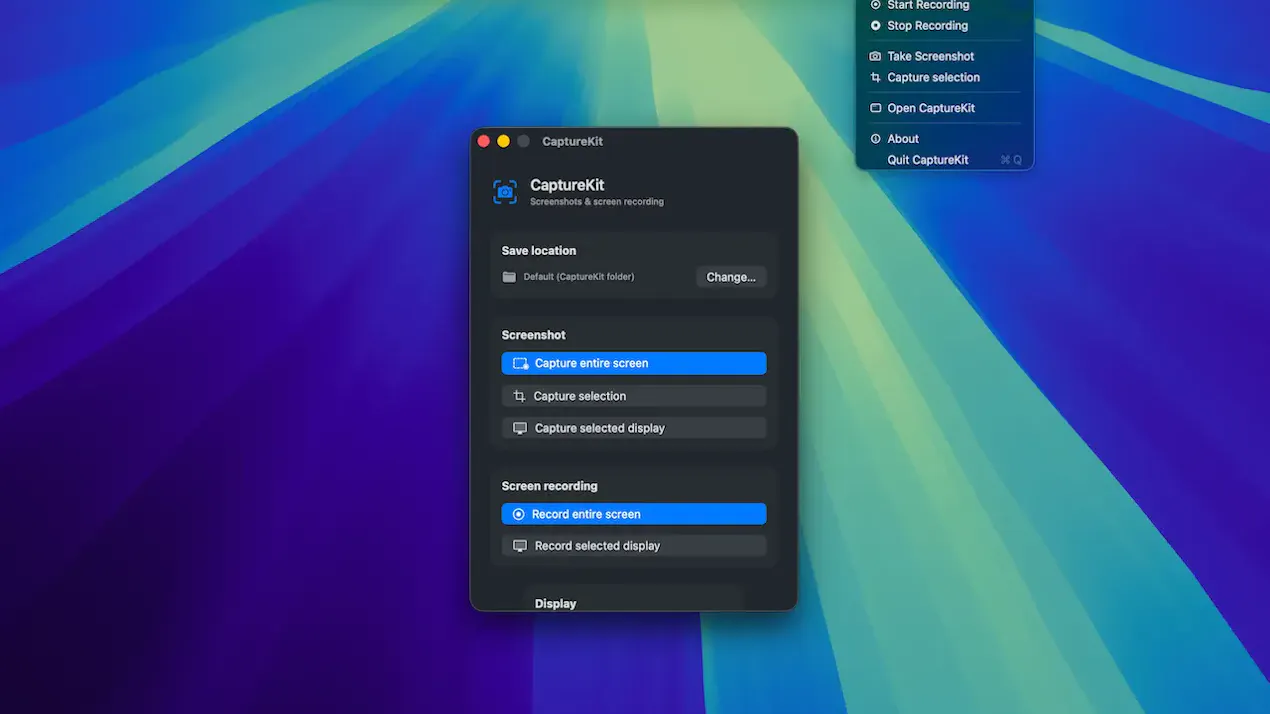Choose Start Recording from the dropdown menu
Screen dimensions: 1270x714
click(x=944, y=5)
